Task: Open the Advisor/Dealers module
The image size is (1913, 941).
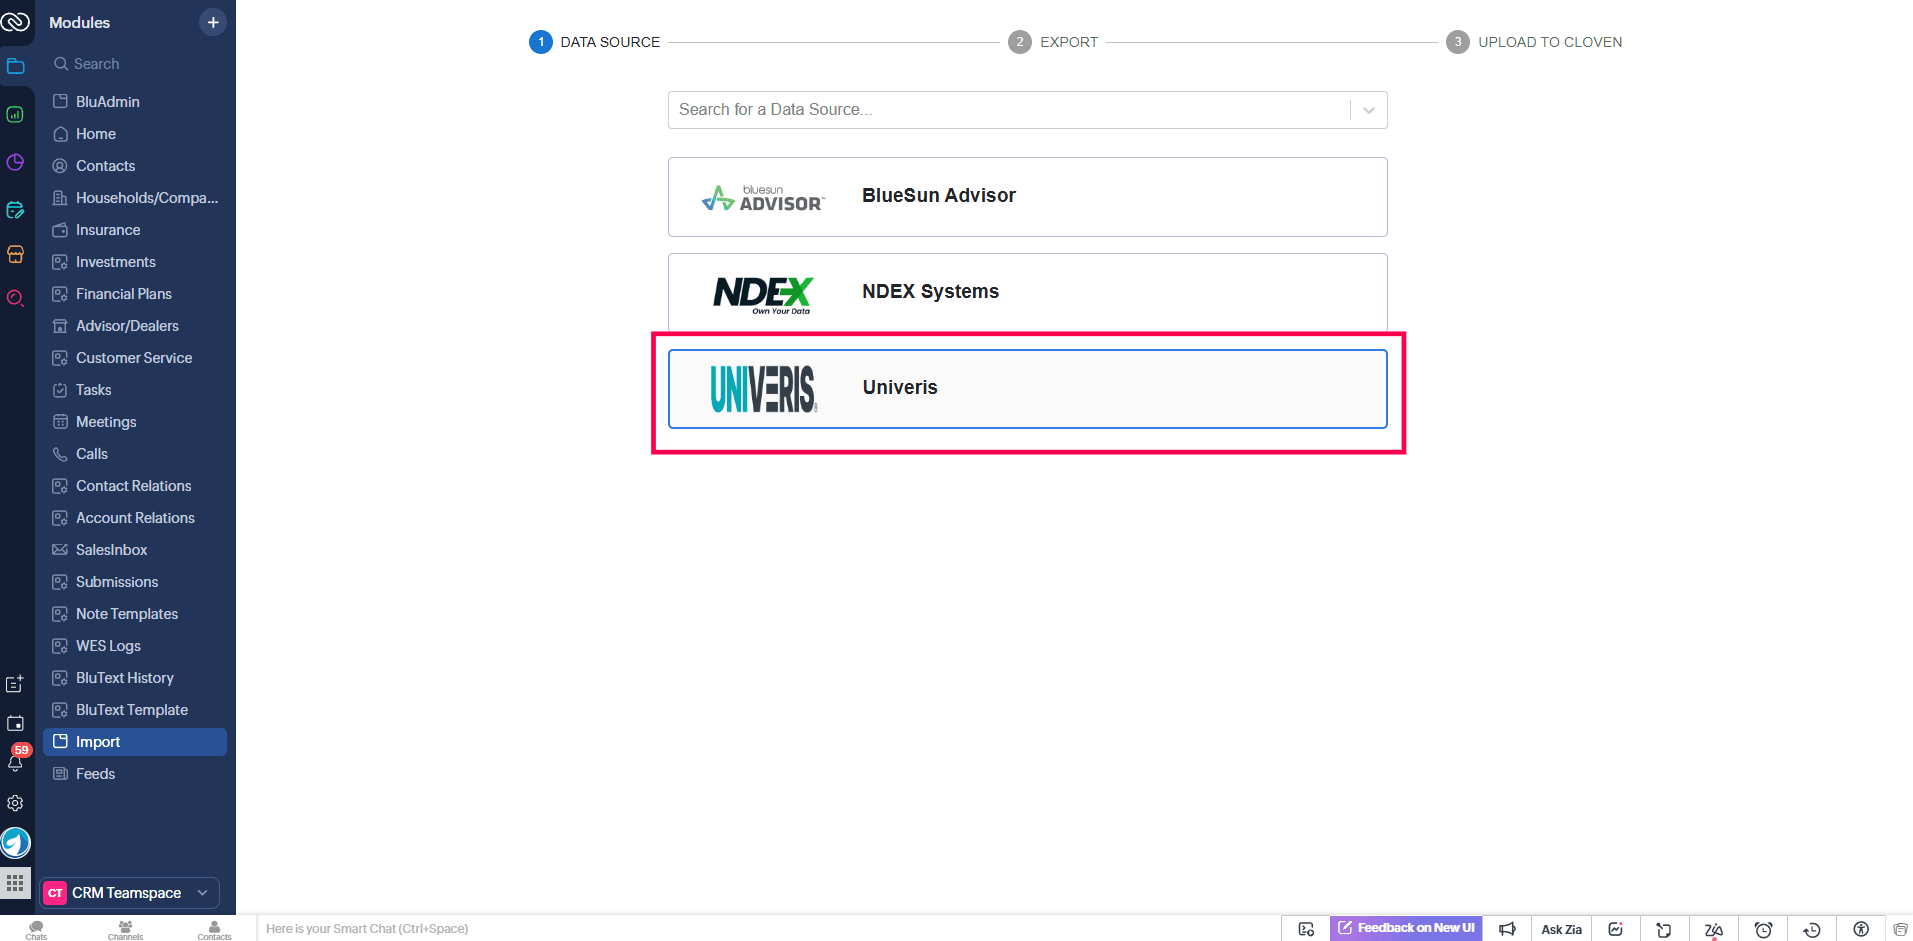Action: tap(135, 326)
